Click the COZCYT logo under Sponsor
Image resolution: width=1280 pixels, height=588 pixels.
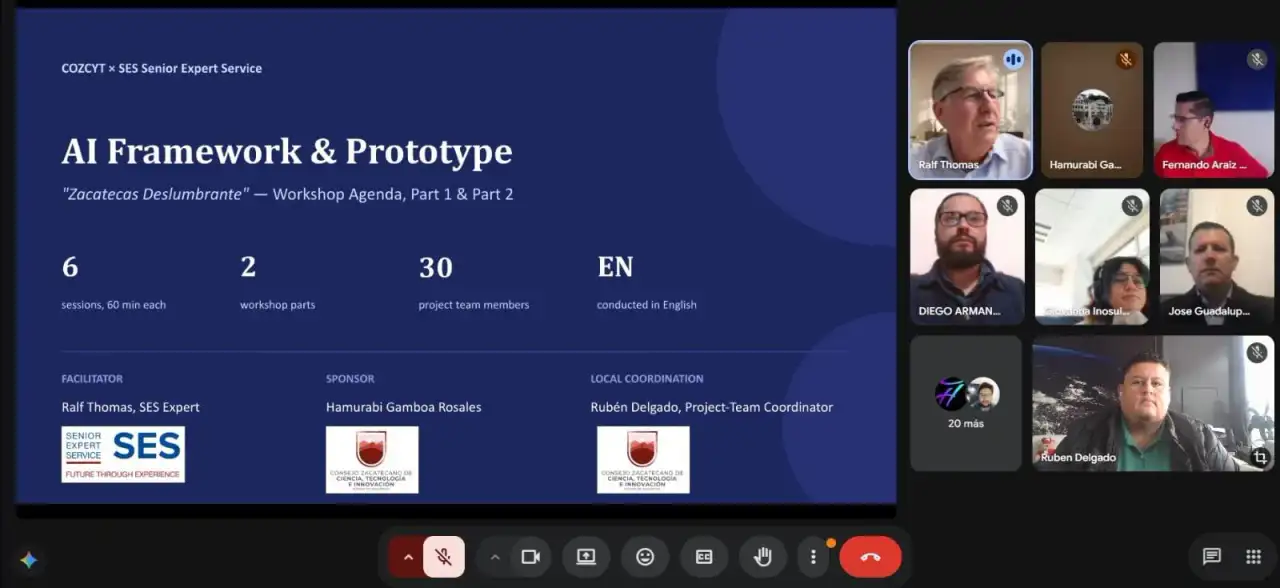(372, 460)
